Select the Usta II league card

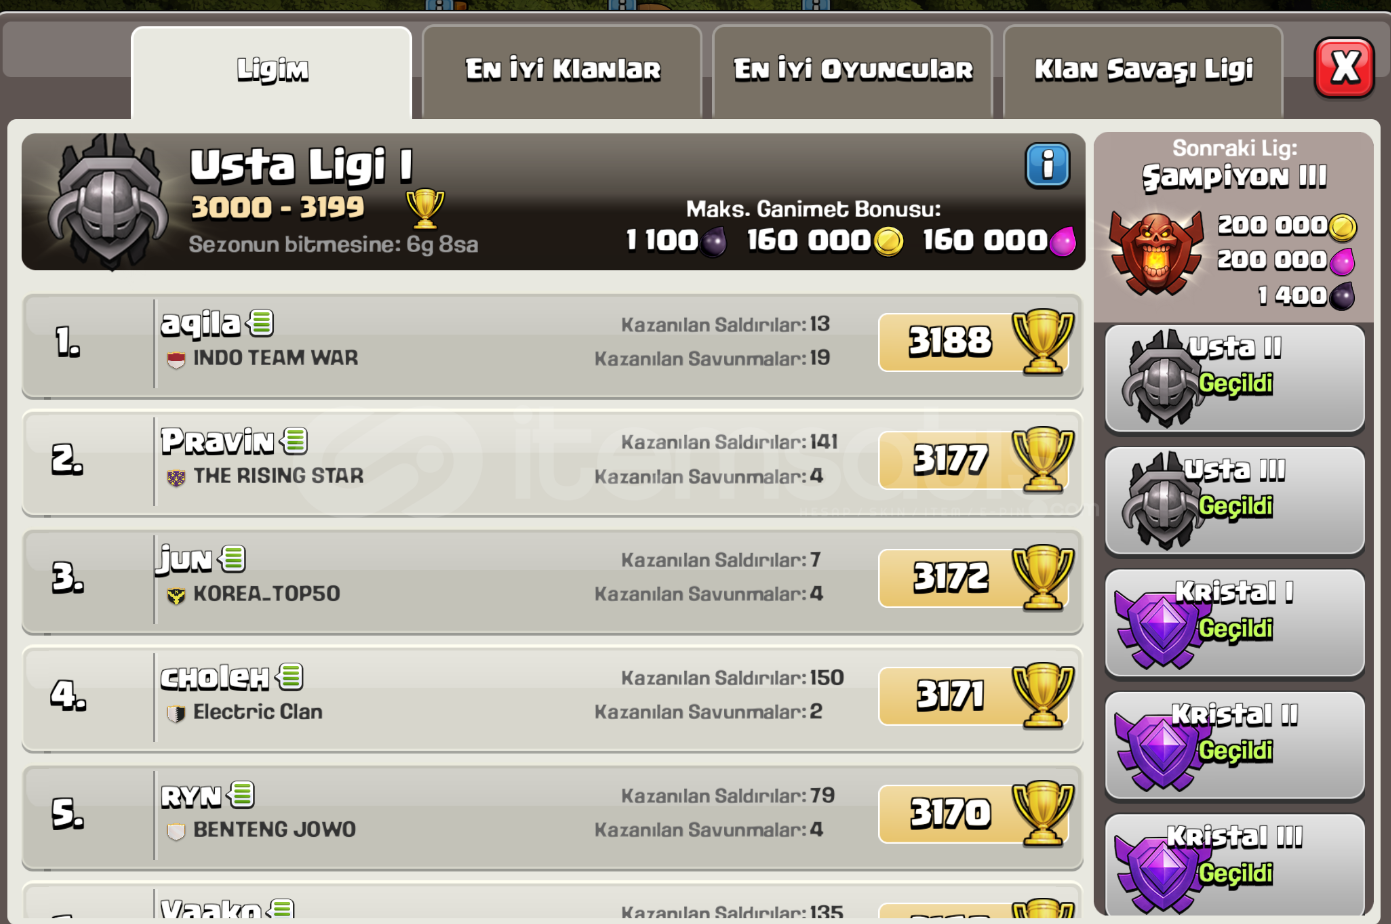(x=1235, y=379)
